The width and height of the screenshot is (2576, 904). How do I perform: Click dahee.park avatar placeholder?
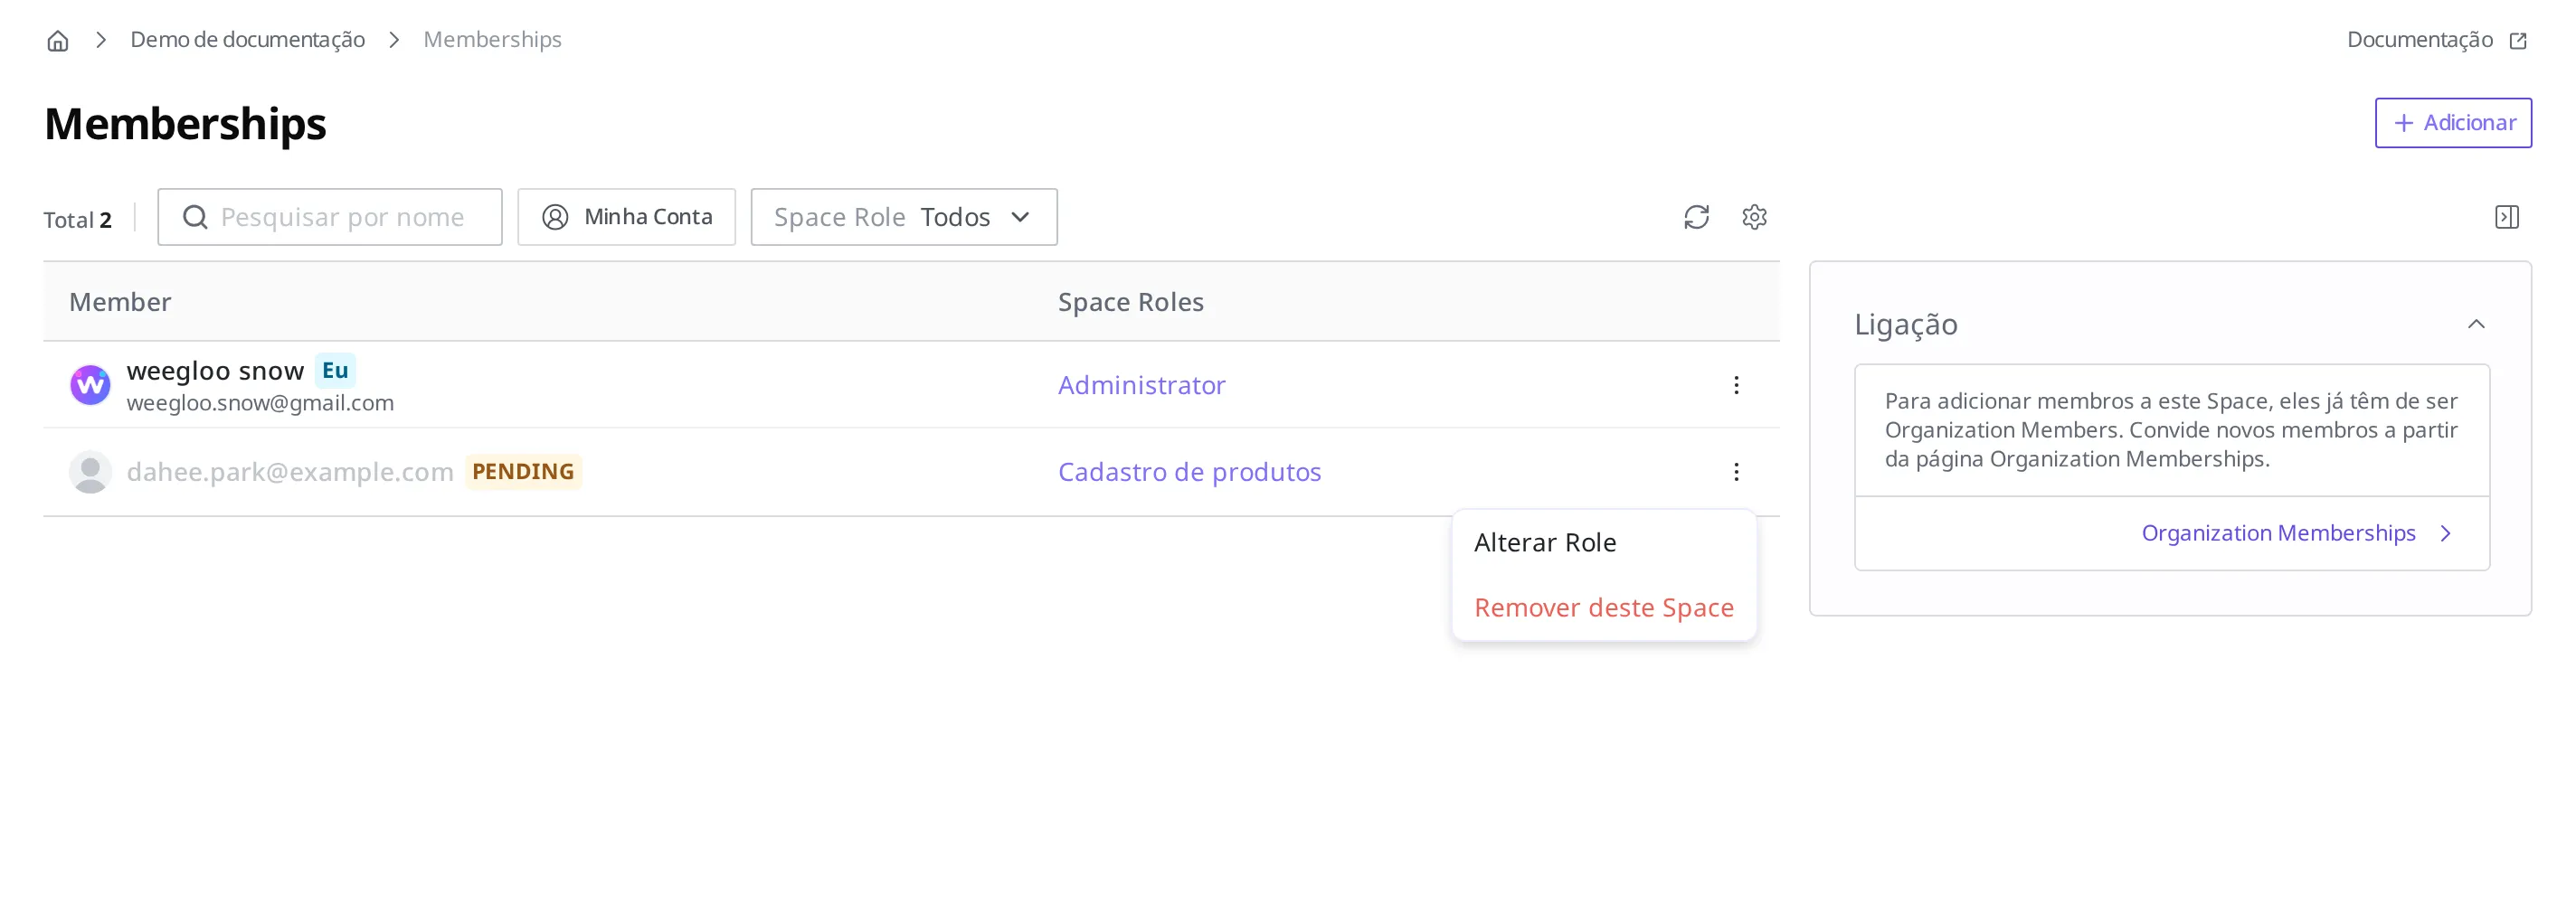click(x=90, y=472)
